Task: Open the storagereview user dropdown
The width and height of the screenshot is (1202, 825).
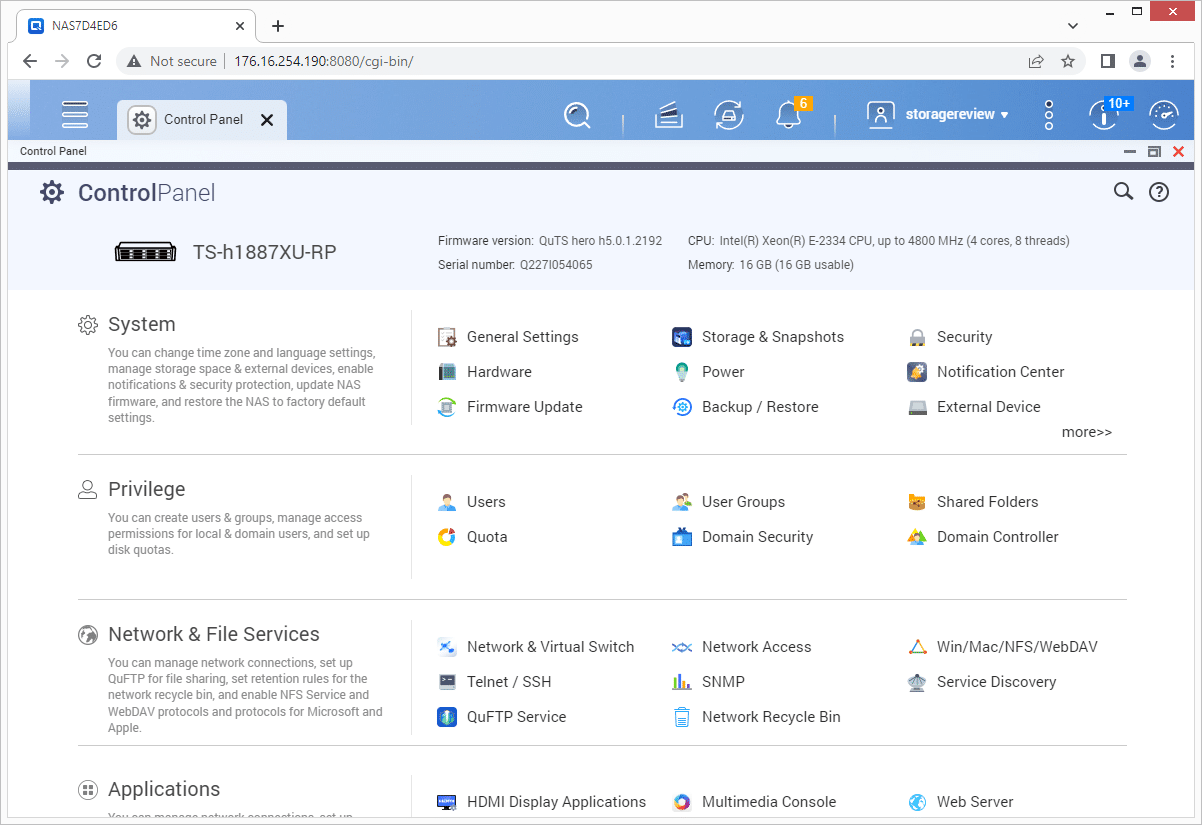Action: pyautogui.click(x=937, y=115)
